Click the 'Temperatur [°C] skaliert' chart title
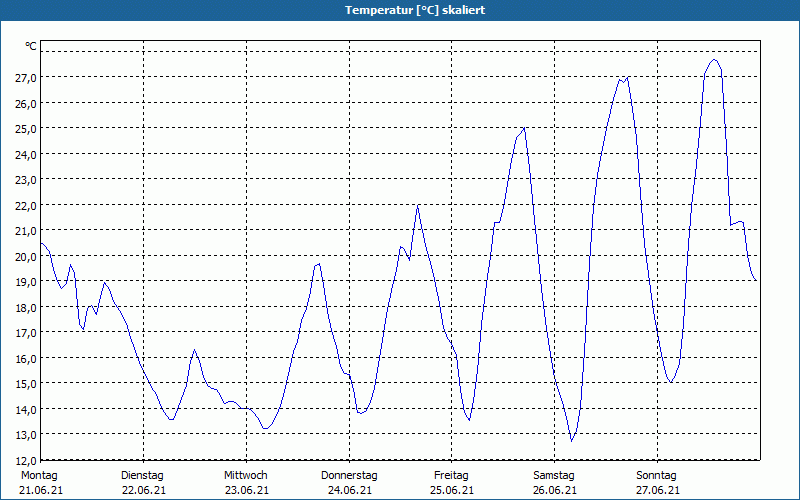Screen dimensions: 800x500 400,10
